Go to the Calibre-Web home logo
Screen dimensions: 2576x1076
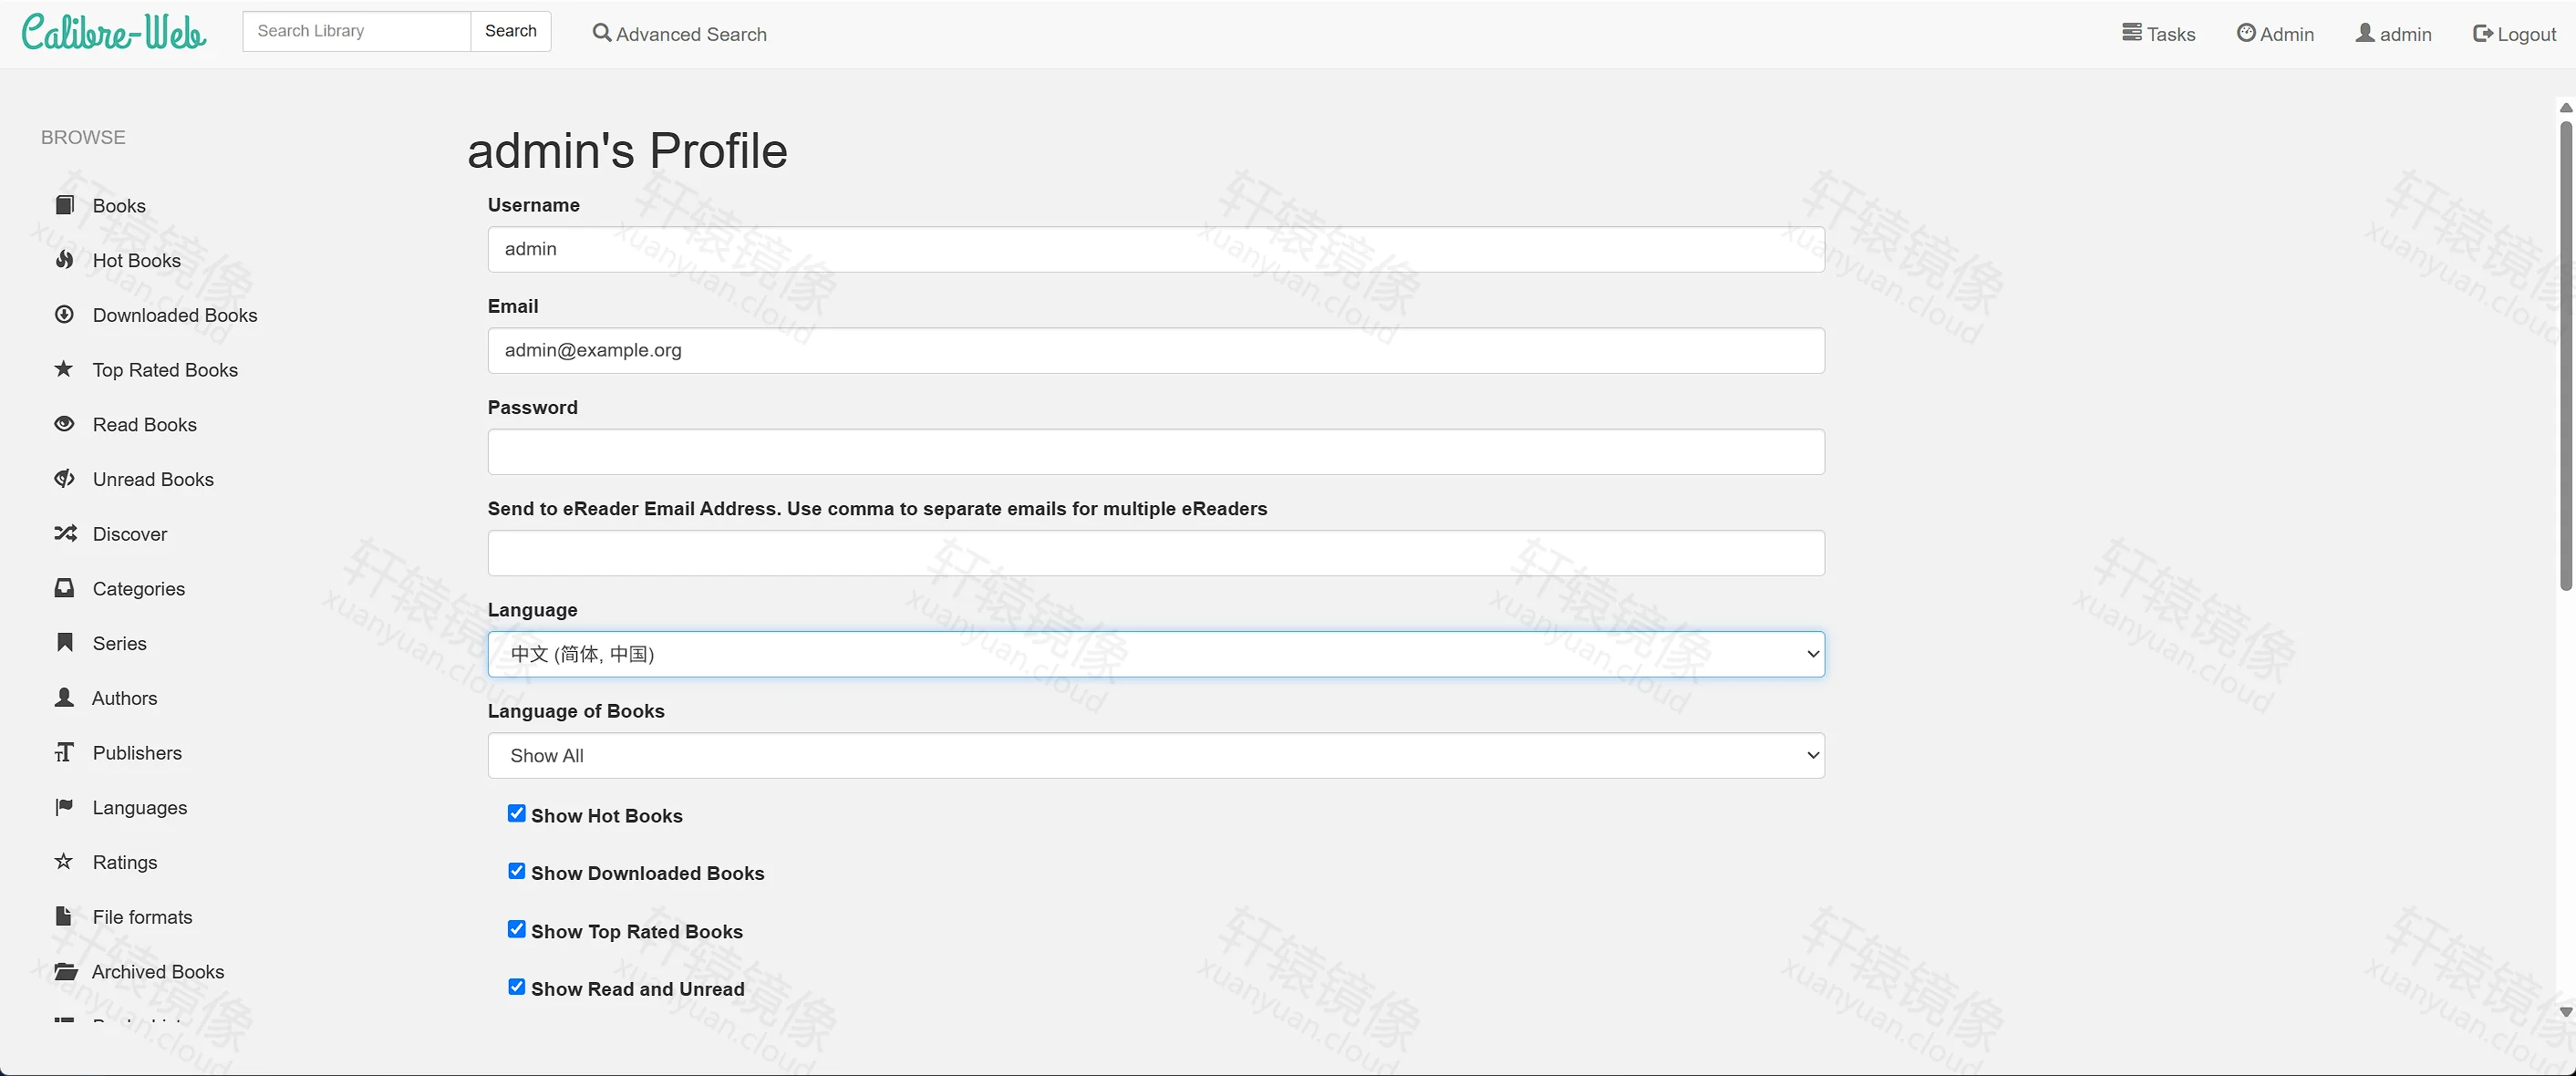(114, 32)
